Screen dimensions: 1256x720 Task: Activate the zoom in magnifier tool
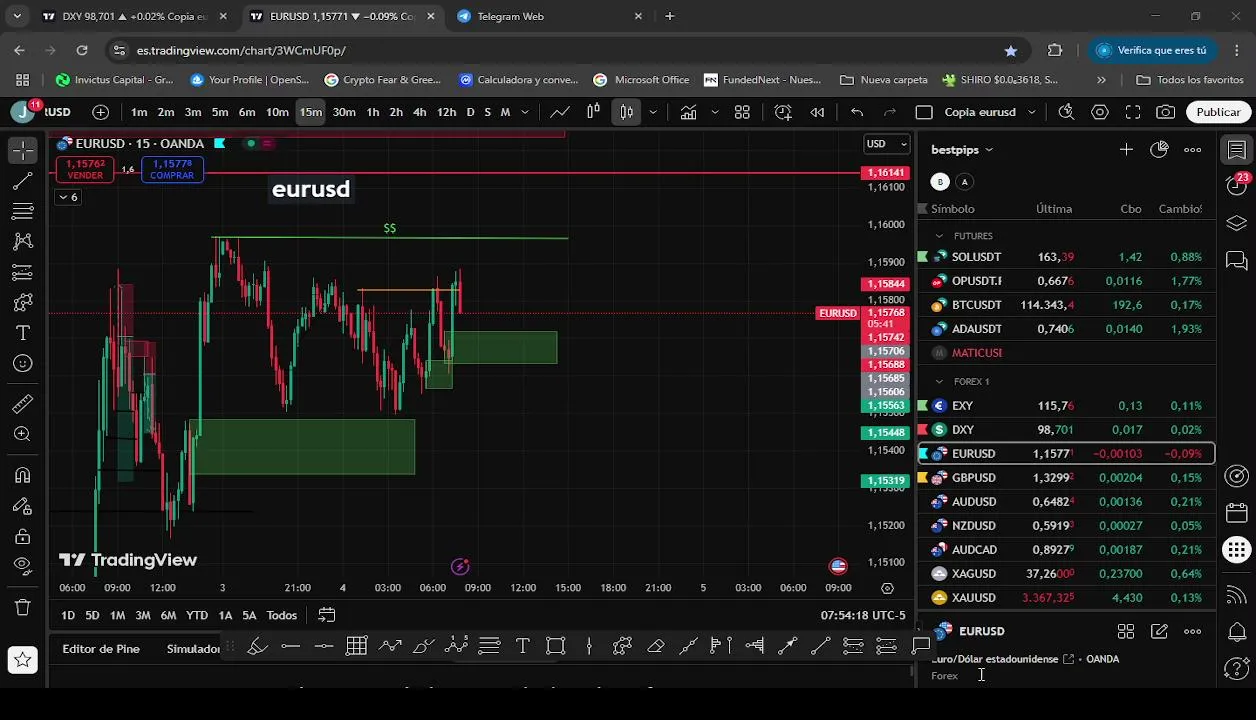23,435
